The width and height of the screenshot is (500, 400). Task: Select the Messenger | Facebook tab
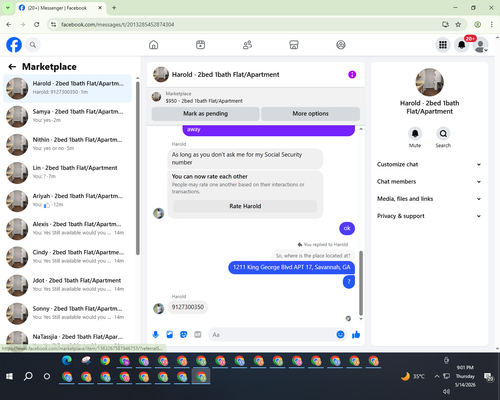(60, 8)
